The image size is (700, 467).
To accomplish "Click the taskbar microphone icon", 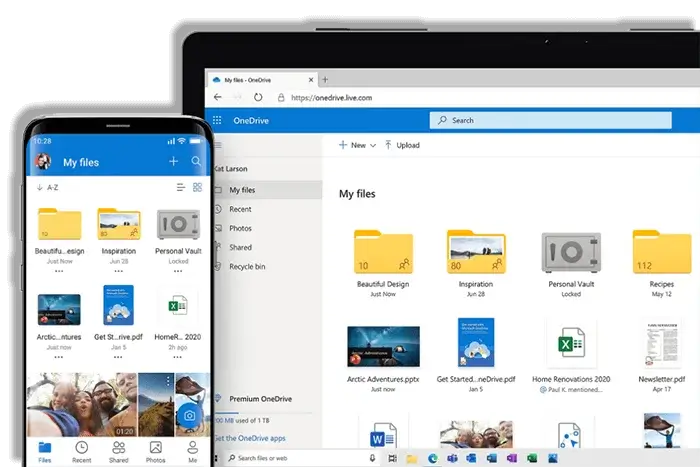I will coord(372,458).
